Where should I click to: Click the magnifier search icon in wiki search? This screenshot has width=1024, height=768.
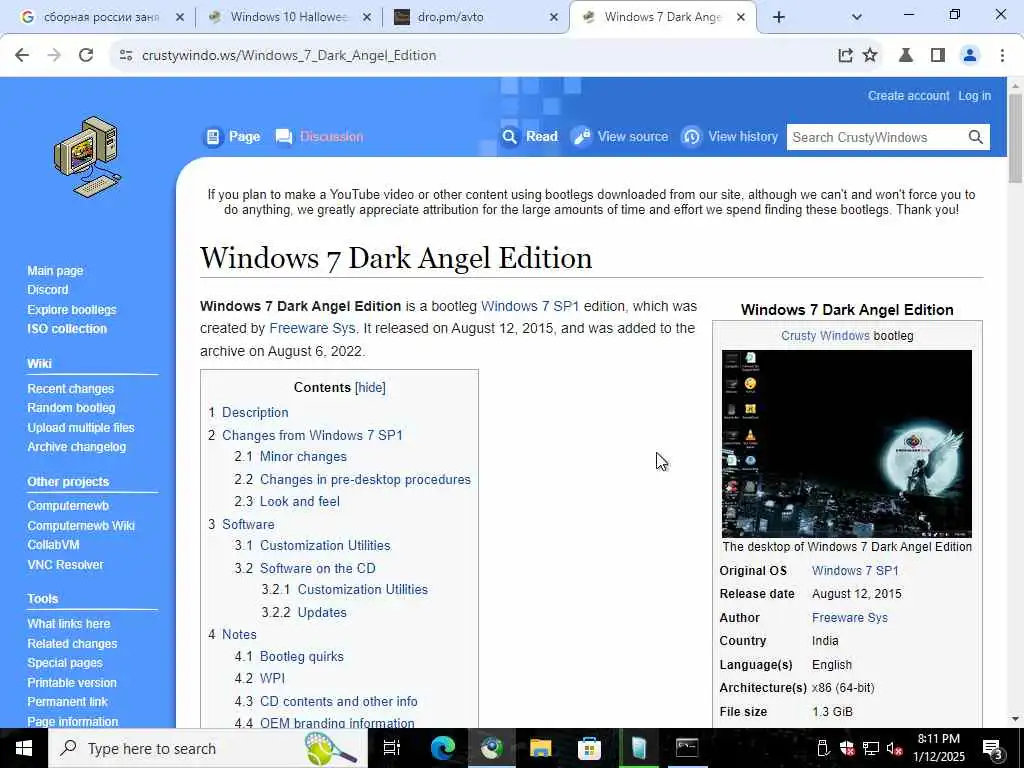click(976, 137)
